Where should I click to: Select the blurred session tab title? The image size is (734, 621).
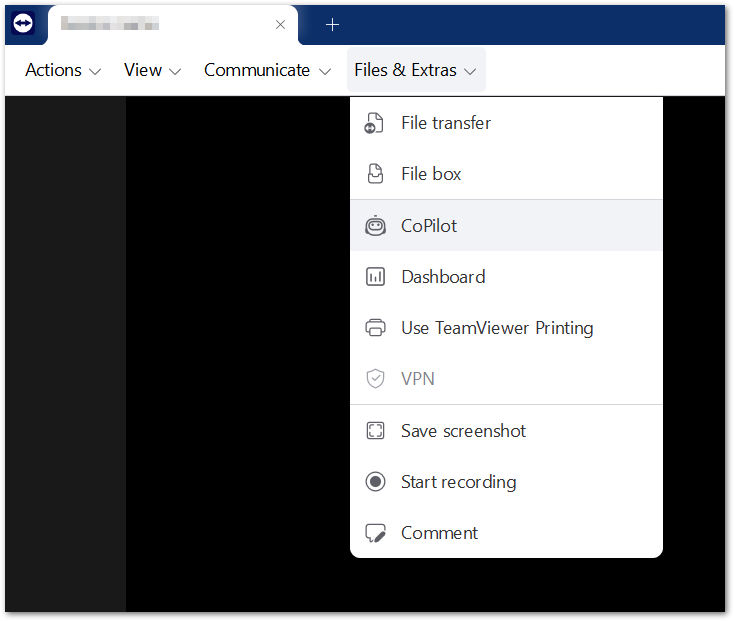(110, 23)
